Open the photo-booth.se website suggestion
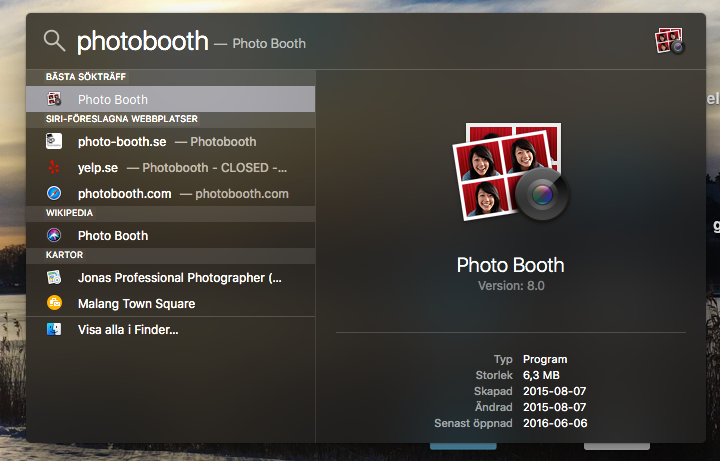Viewport: 720px width, 461px height. [x=171, y=141]
